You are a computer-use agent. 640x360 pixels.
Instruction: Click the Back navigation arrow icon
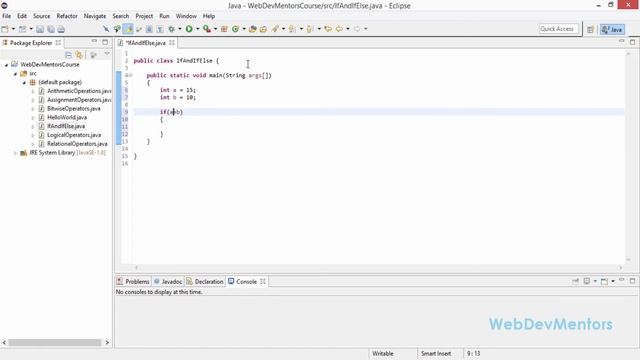pos(339,29)
